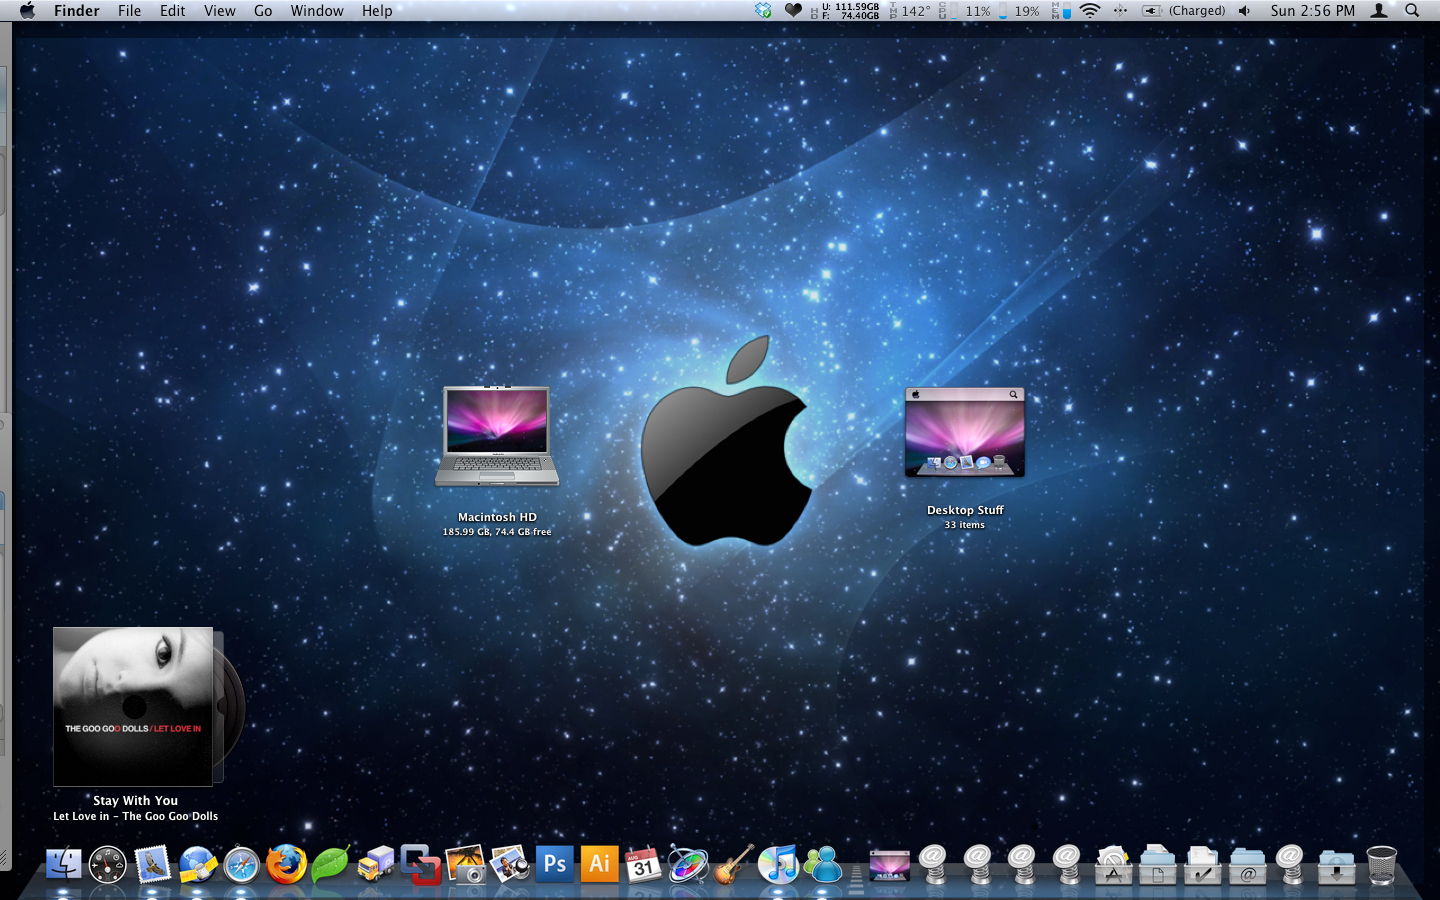
Task: Open the Window menu
Action: (317, 11)
